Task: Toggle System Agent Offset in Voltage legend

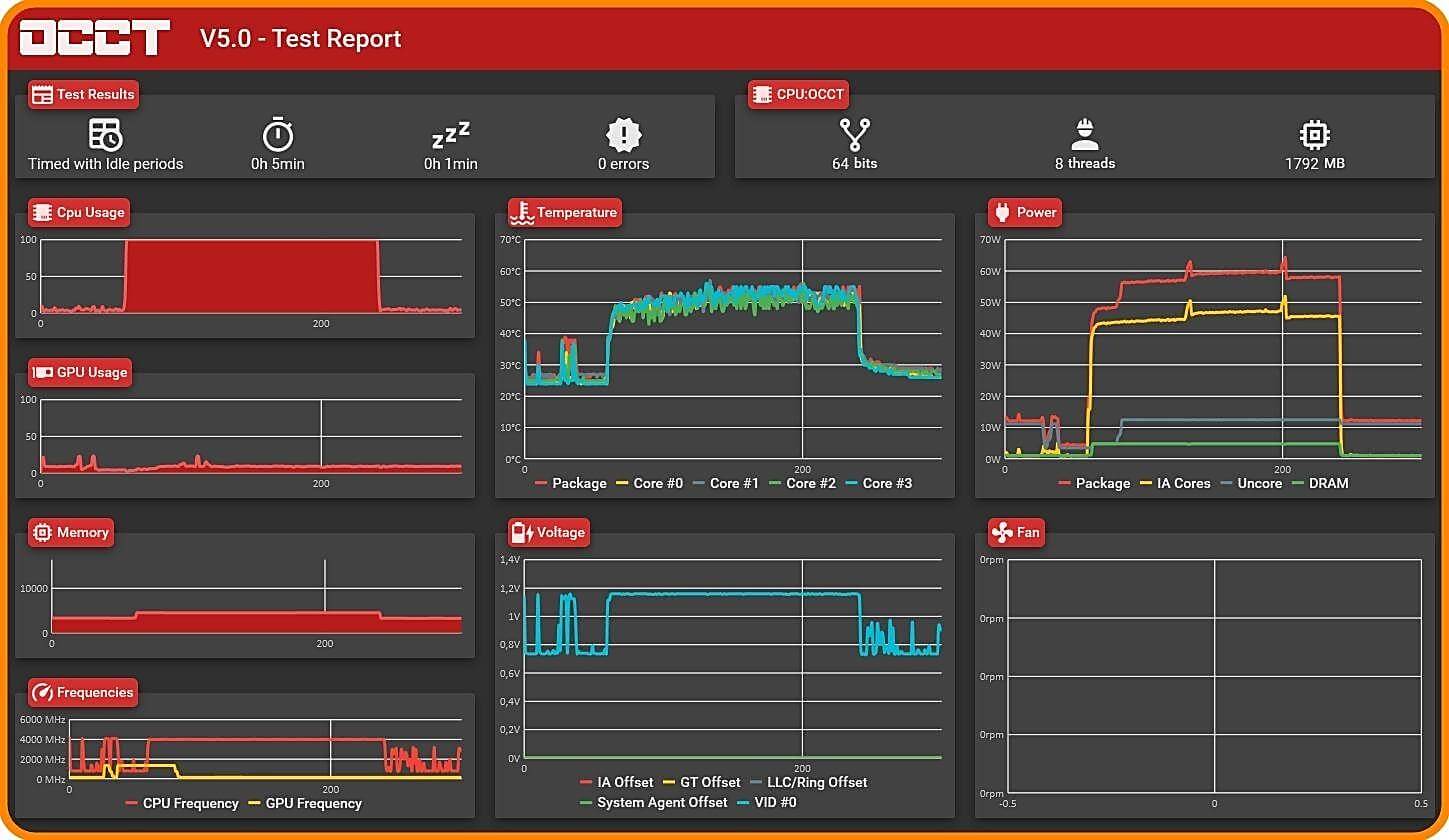Action: pos(653,802)
